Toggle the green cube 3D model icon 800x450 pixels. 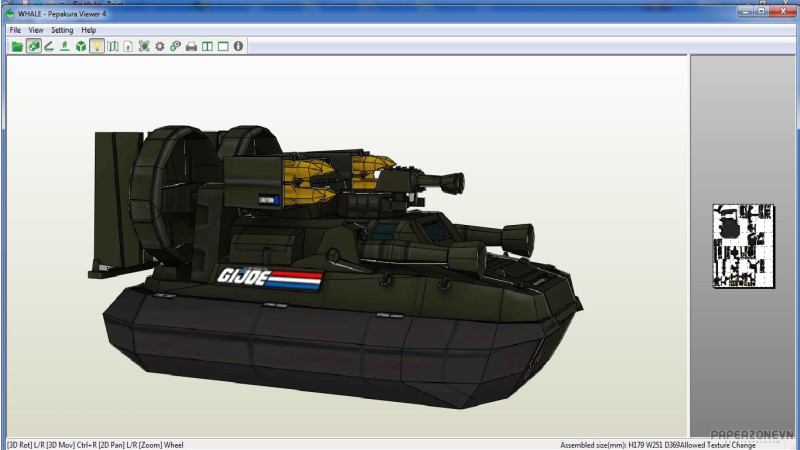coord(81,46)
